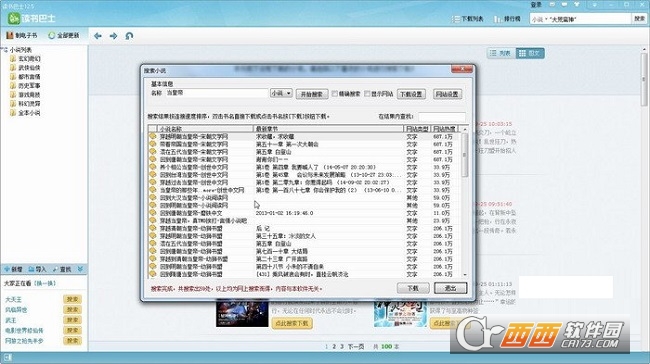Select result row with chapter 第三十五章
650x364 pixels.
[x=304, y=236]
